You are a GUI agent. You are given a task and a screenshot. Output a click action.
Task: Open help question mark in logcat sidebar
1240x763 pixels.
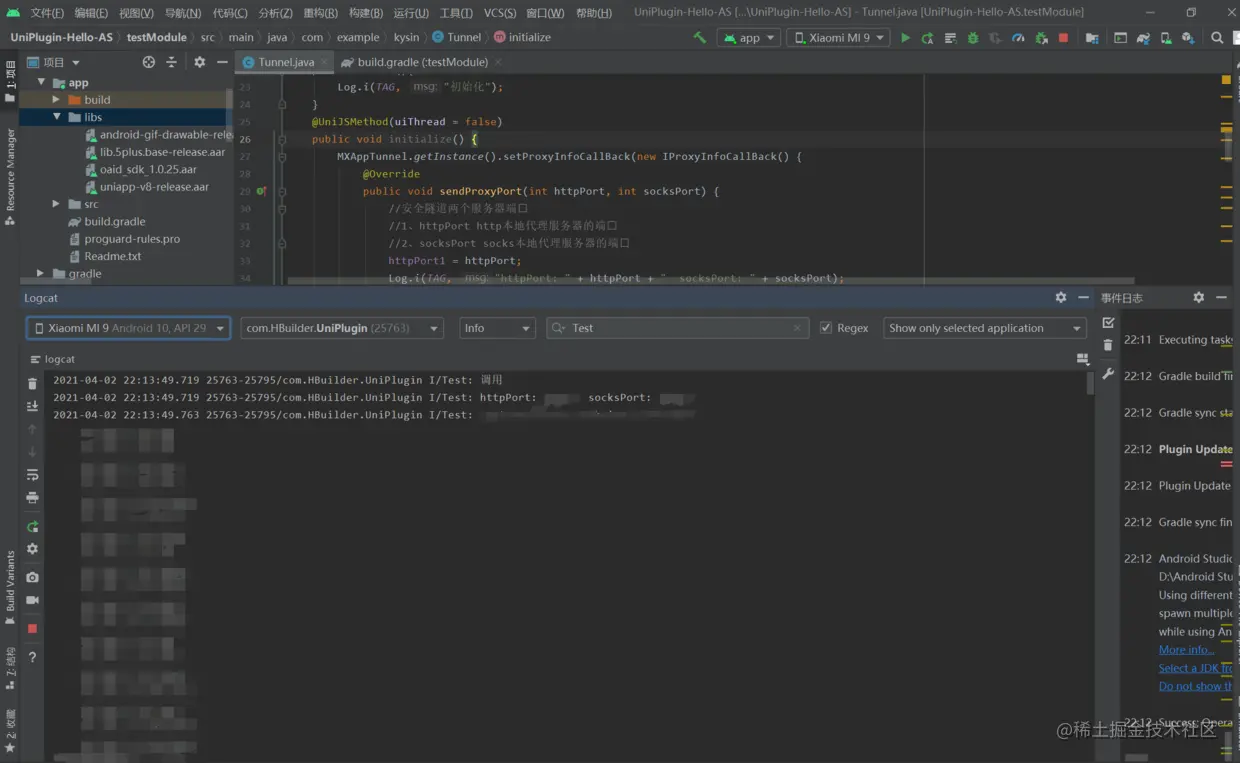coord(32,657)
